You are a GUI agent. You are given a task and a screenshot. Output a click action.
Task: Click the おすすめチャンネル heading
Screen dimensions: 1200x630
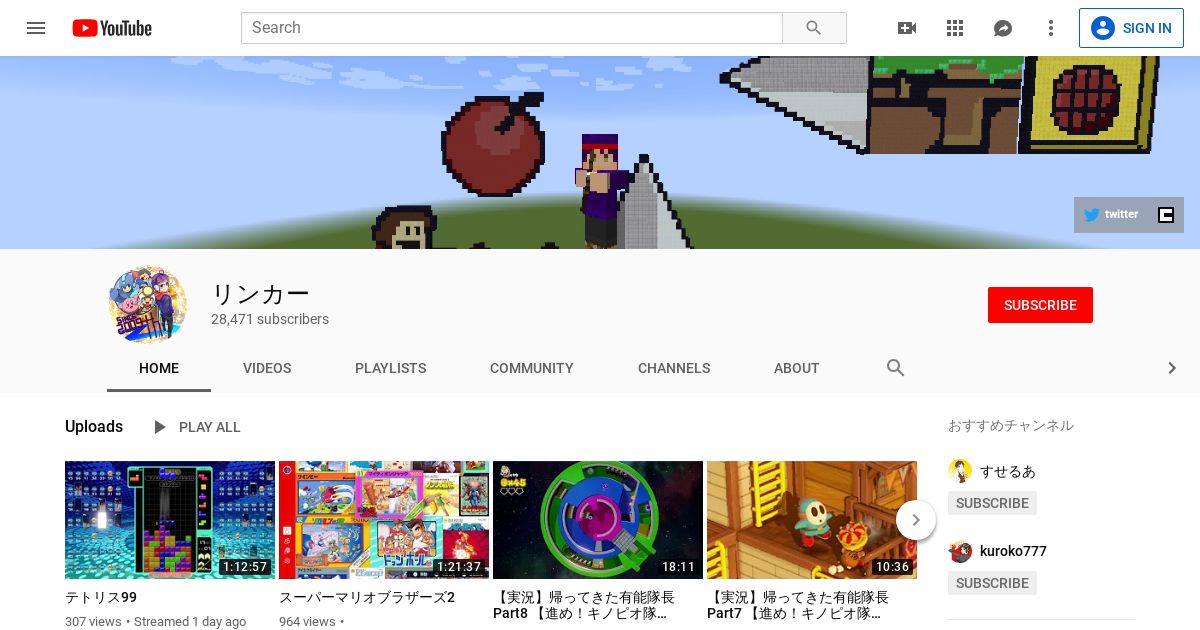1011,425
